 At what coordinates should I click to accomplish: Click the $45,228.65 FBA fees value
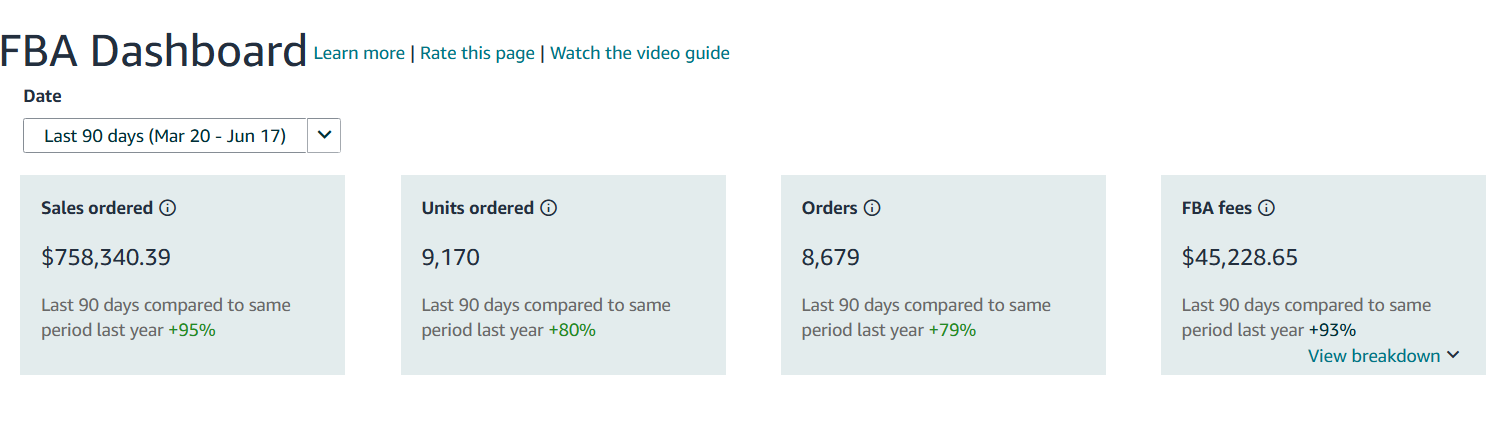coord(1240,257)
